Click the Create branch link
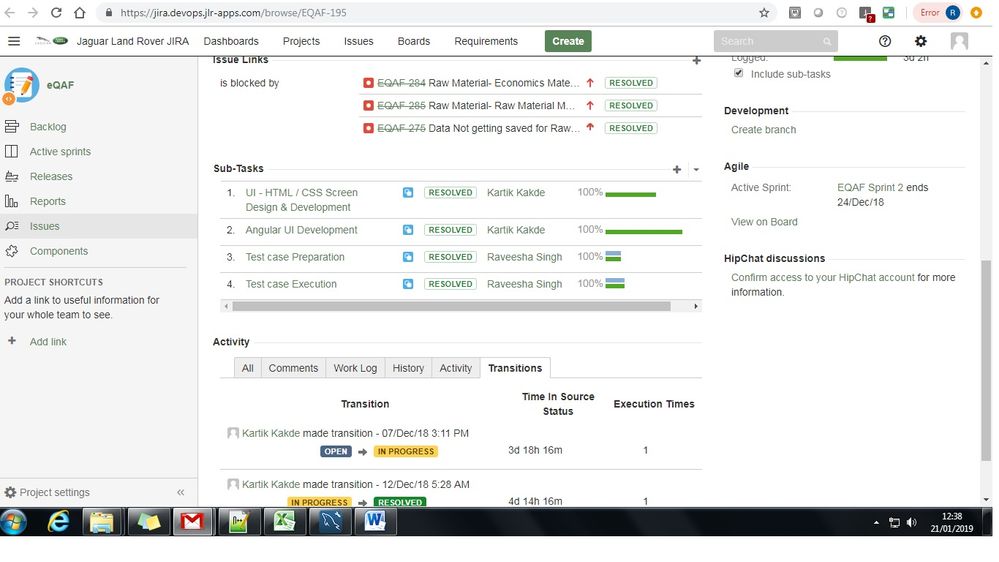The width and height of the screenshot is (999, 562). click(763, 130)
